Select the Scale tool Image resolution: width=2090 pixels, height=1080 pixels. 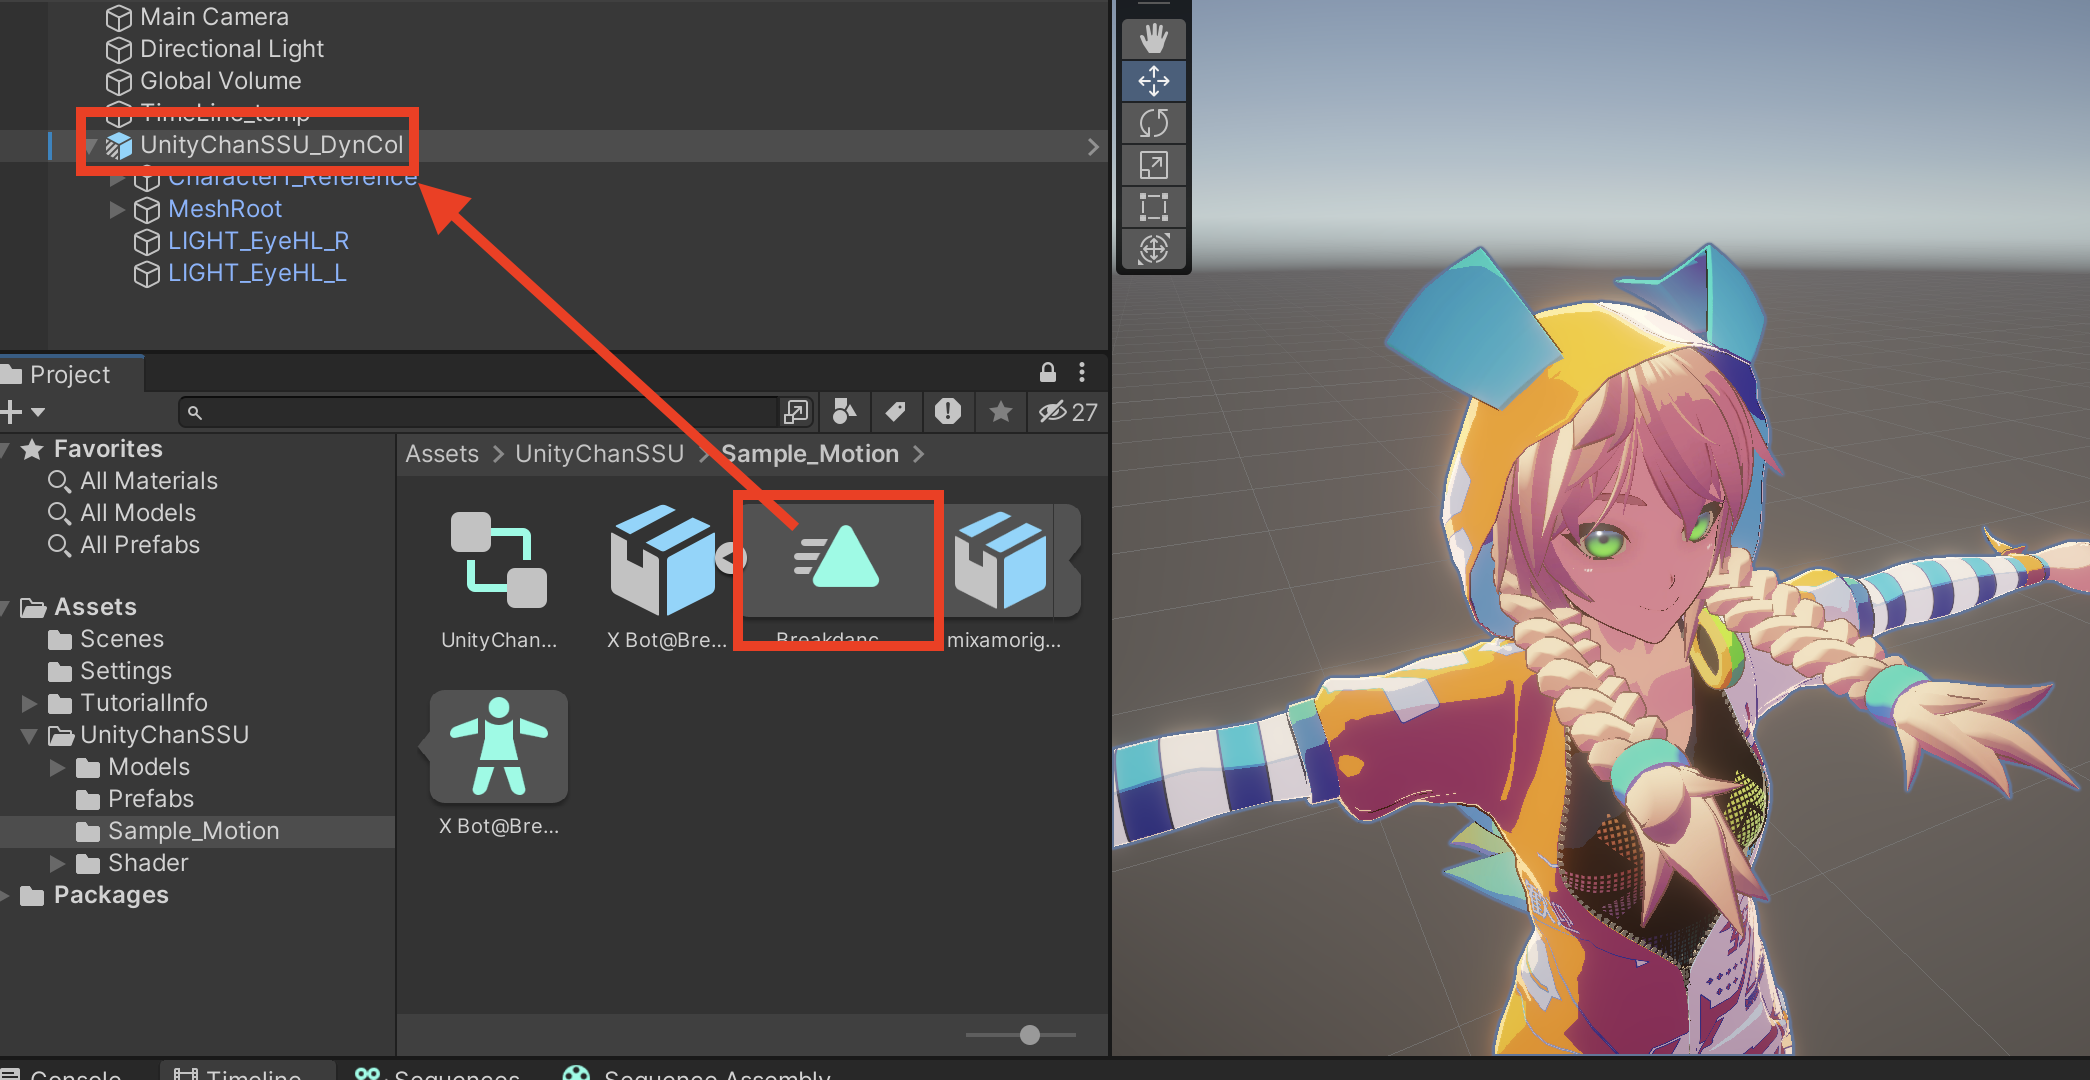tap(1153, 165)
